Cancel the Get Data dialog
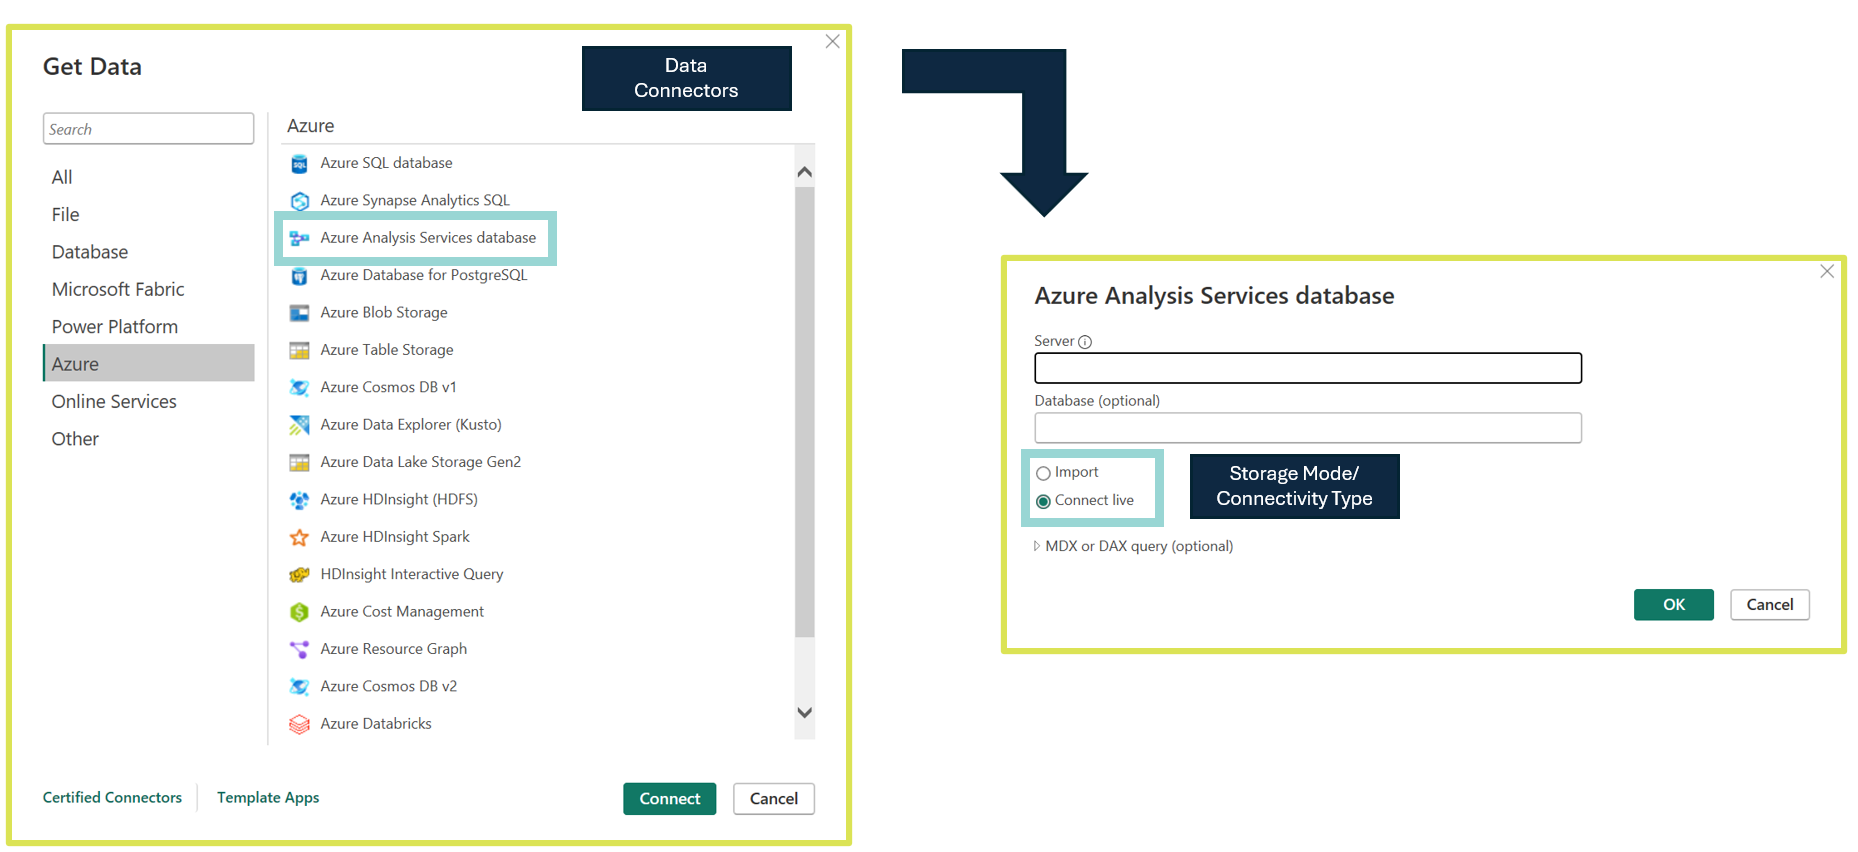1858x852 pixels. [x=774, y=799]
